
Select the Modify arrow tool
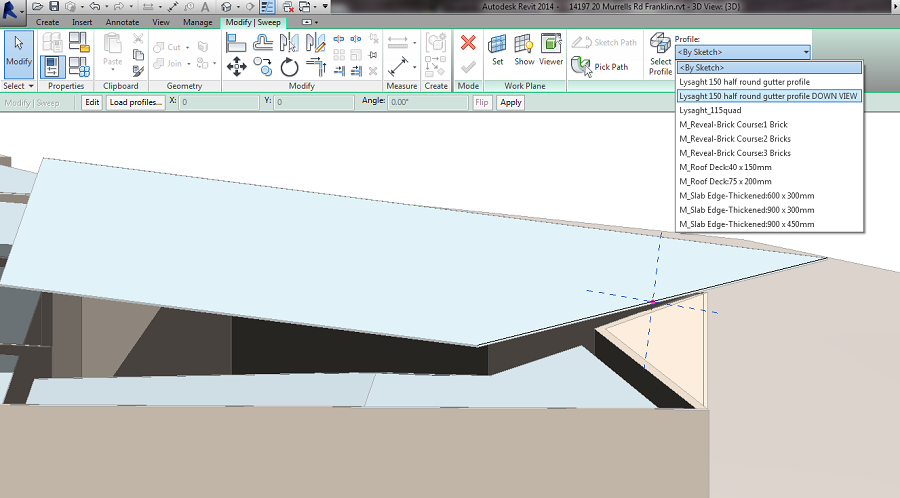[x=18, y=54]
